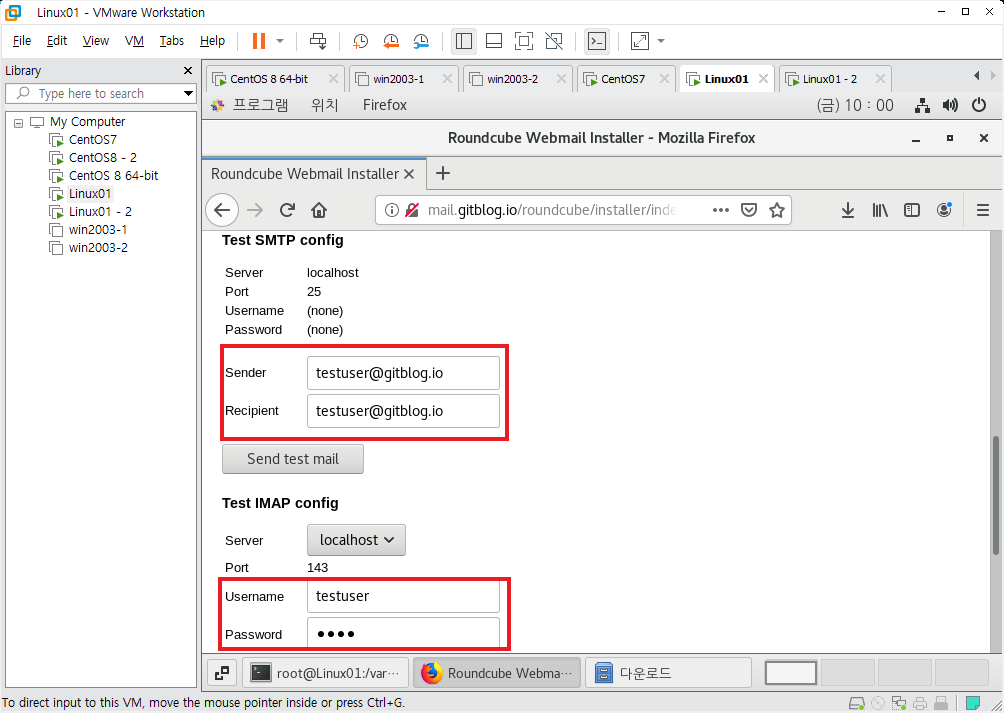This screenshot has width=1004, height=713.
Task: Switch to the win2003-2 VM tab
Action: 512,79
